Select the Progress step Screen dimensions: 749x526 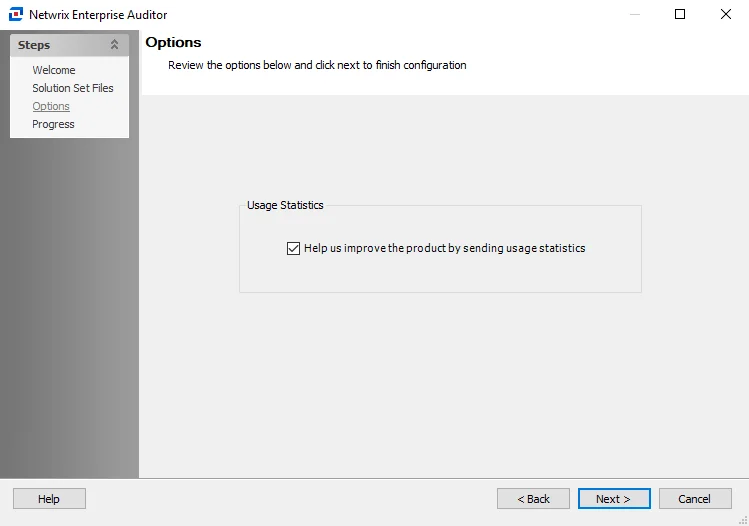pos(53,124)
